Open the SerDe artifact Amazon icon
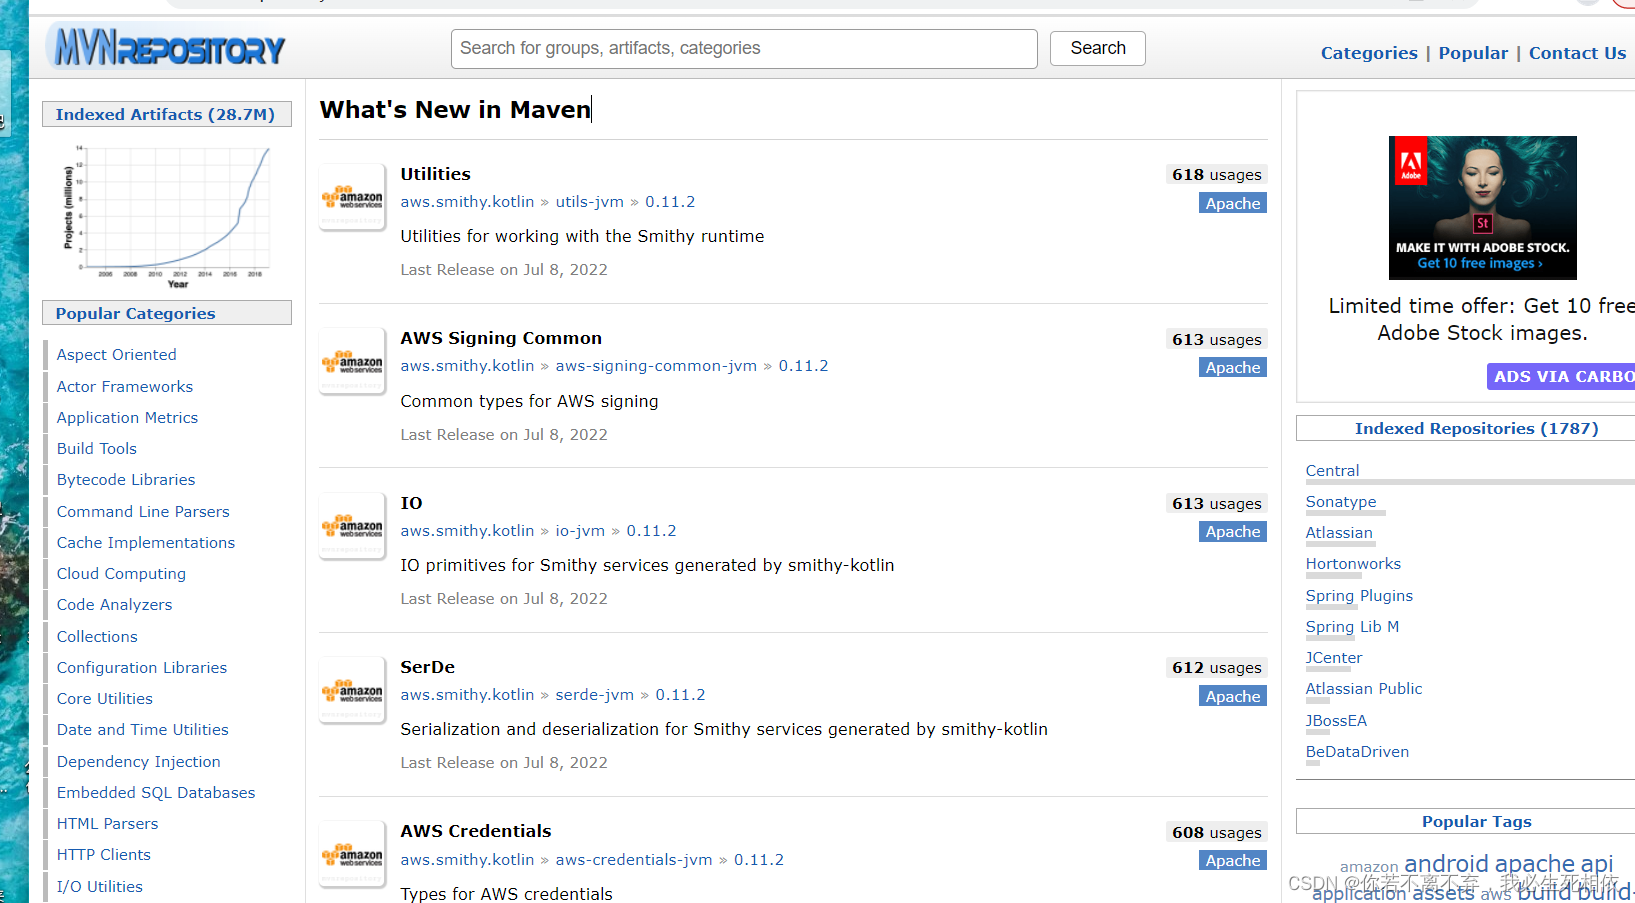This screenshot has width=1635, height=903. 352,690
